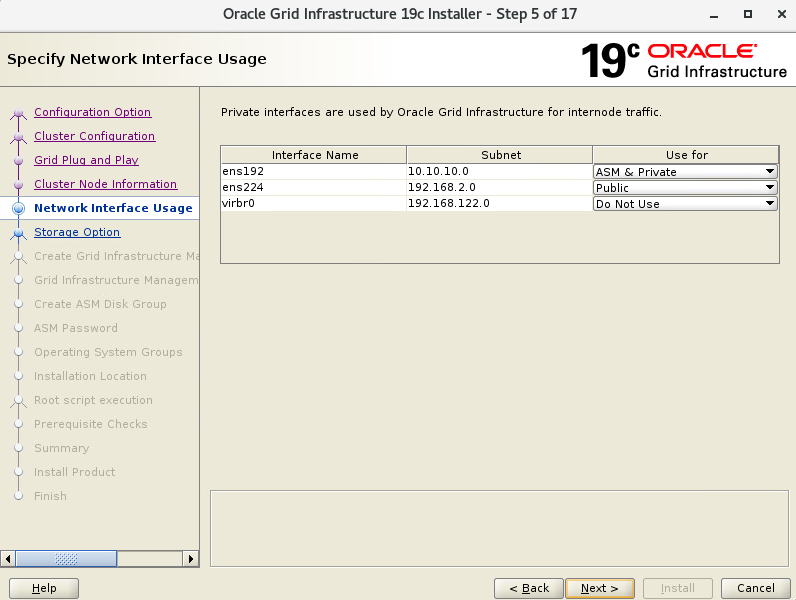Open the Storage Option step link
Viewport: 796px width, 600px height.
pyautogui.click(x=77, y=233)
